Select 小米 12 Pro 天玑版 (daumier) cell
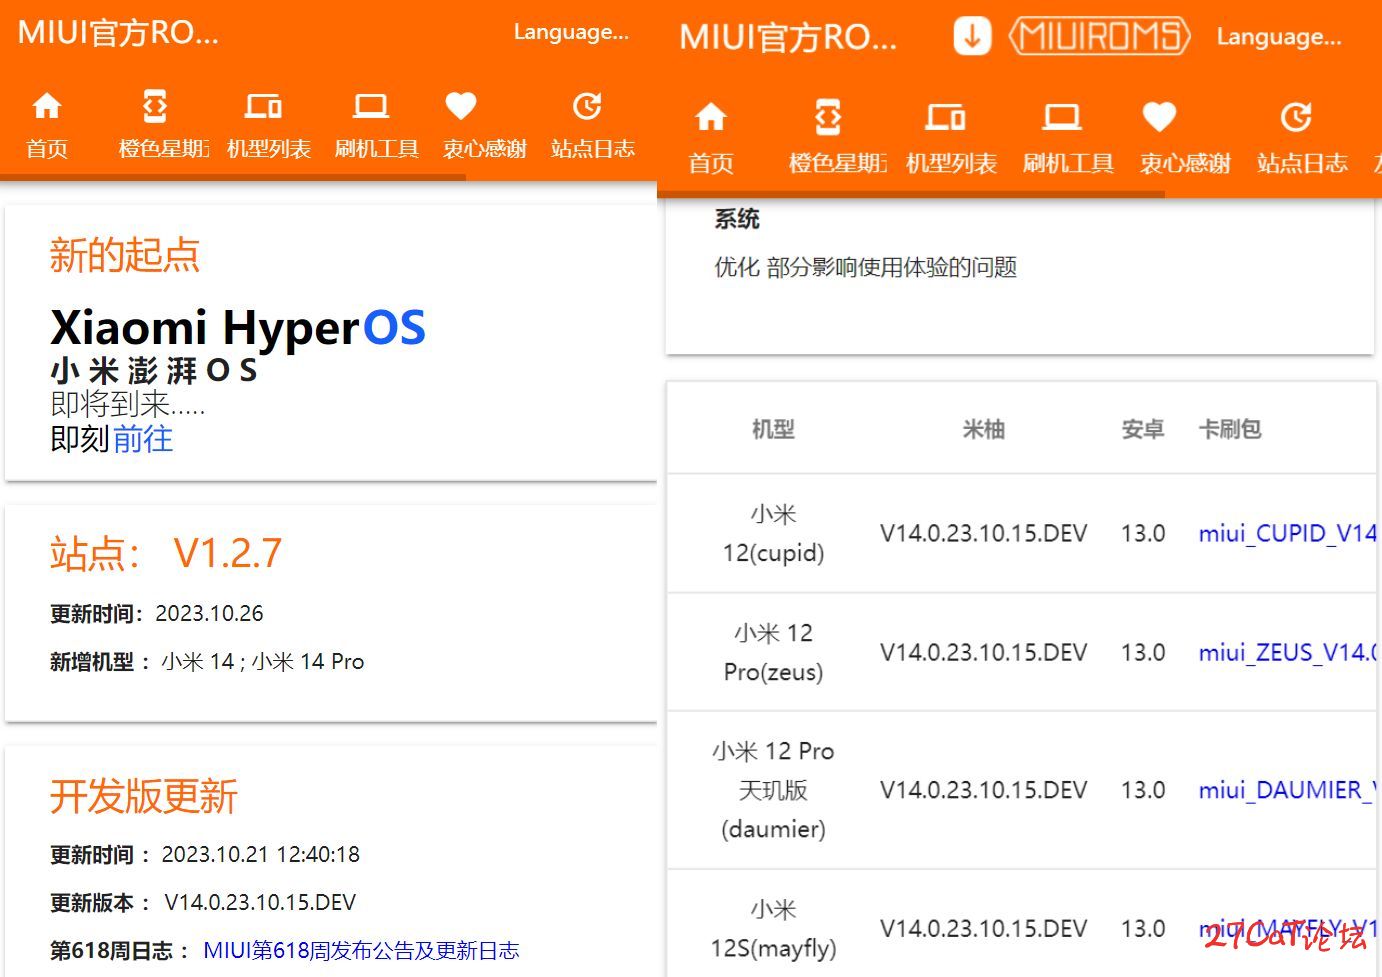The width and height of the screenshot is (1382, 977). tap(773, 790)
